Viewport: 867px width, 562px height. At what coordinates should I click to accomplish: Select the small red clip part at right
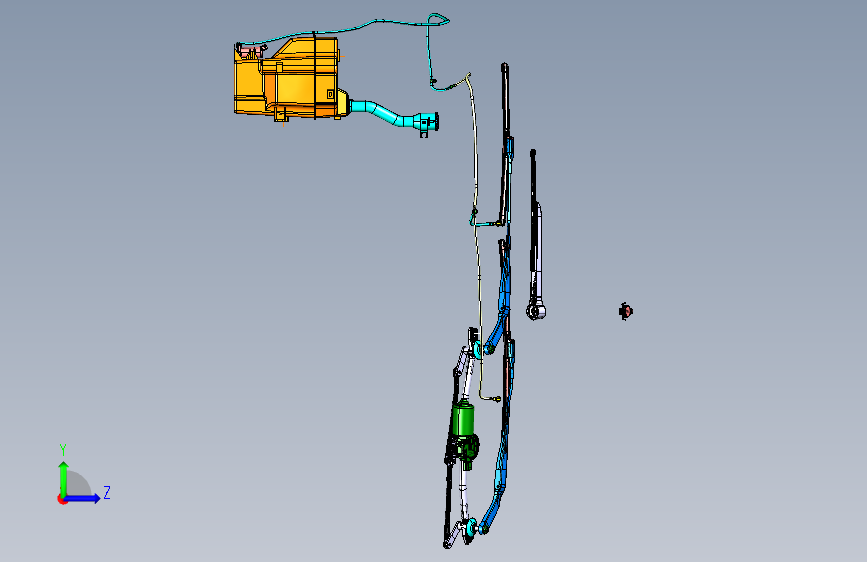(x=626, y=311)
